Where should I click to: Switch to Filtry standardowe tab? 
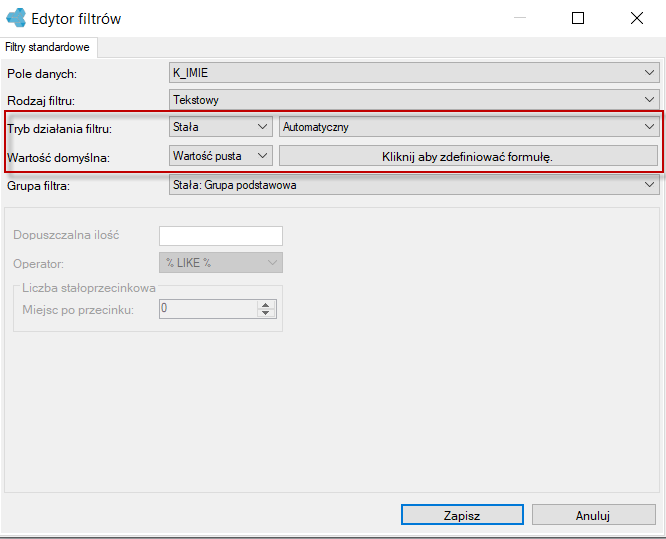pos(48,47)
